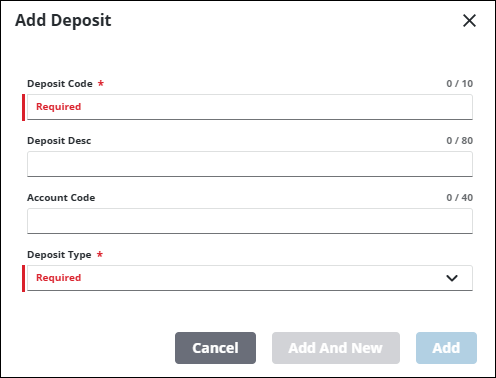Viewport: 496px width, 378px height.
Task: Close the Add Deposit dialog with X
Action: 469,21
